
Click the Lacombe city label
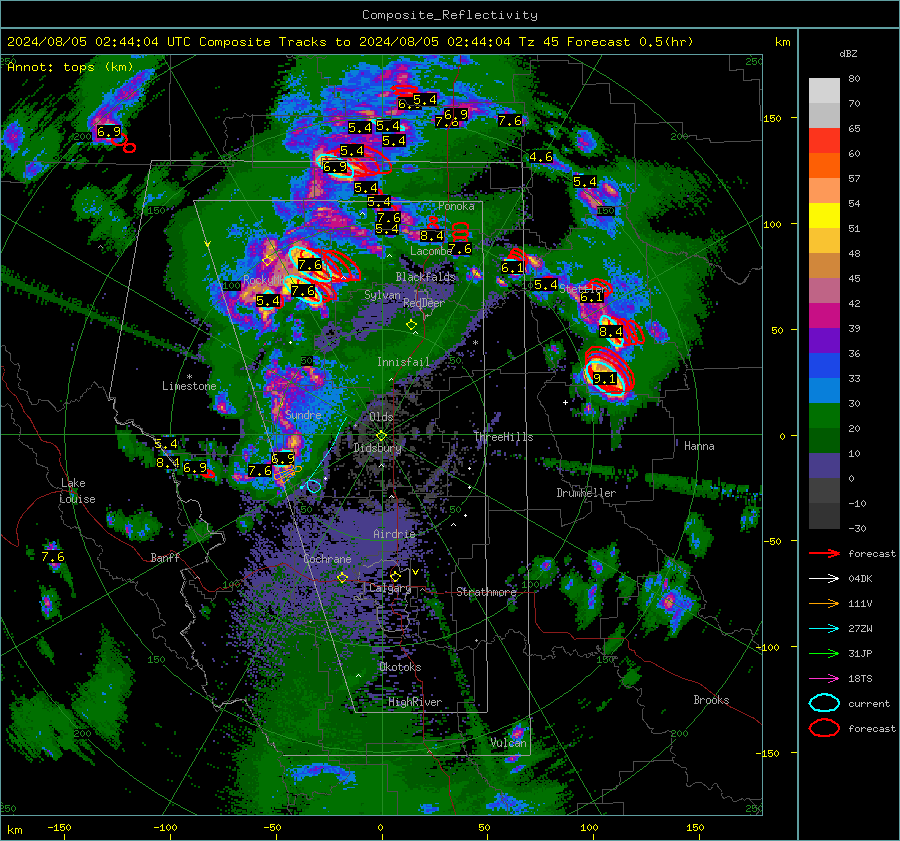431,251
